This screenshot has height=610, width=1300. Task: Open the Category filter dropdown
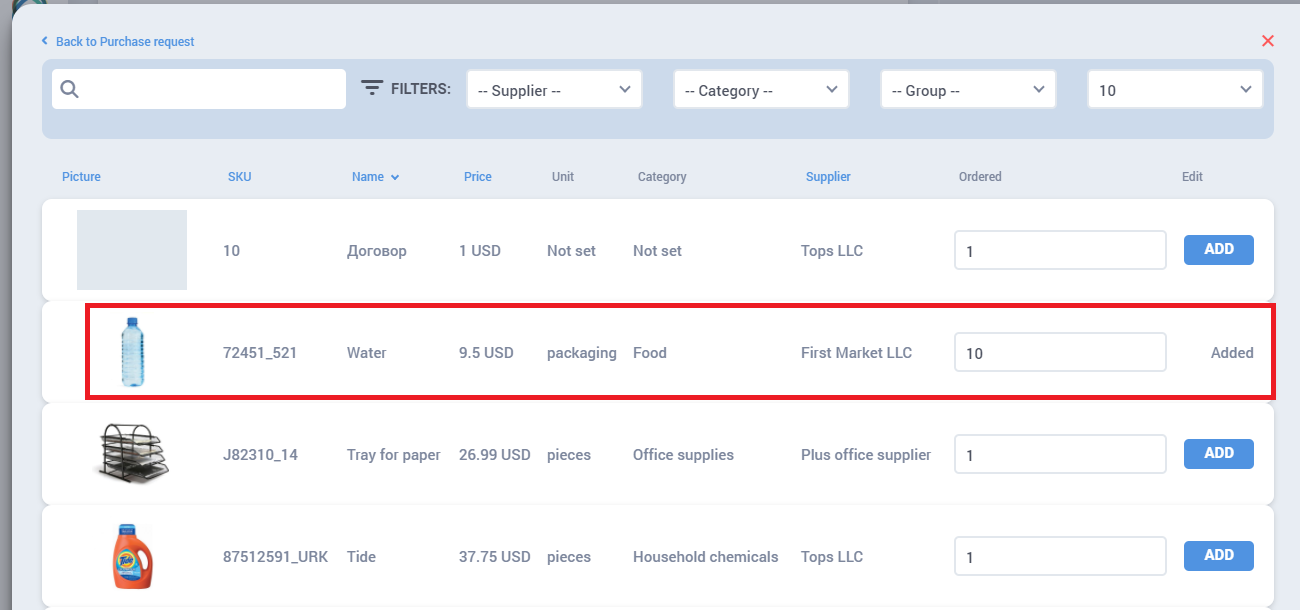tap(761, 89)
